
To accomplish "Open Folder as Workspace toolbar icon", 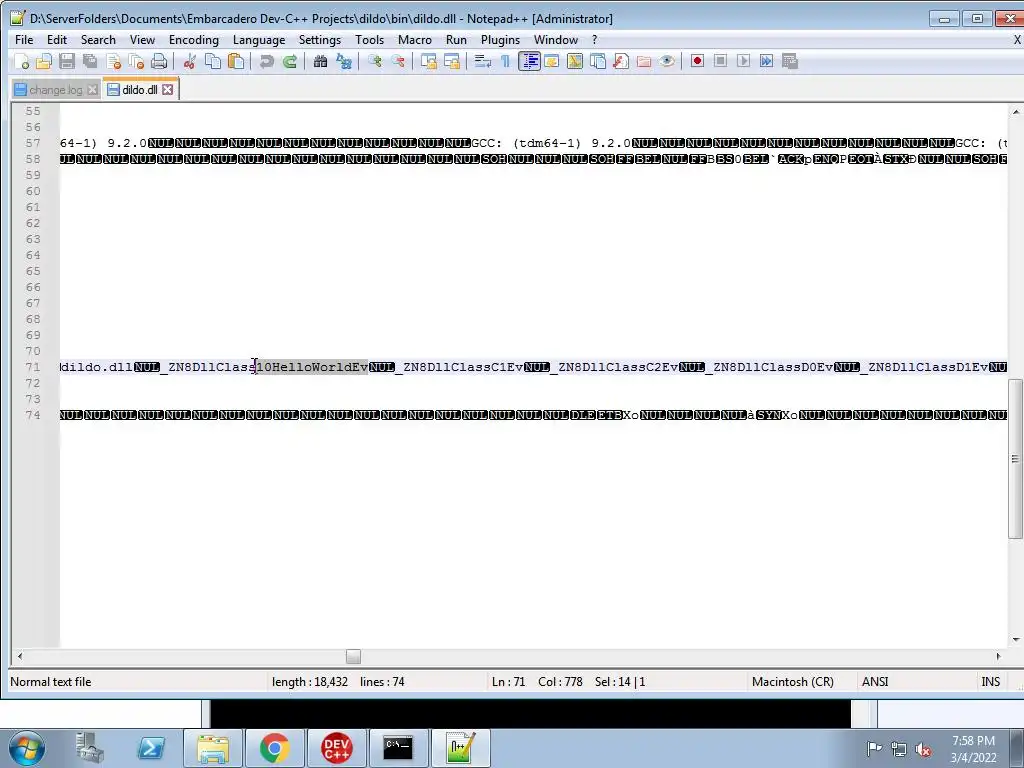I will 644,61.
